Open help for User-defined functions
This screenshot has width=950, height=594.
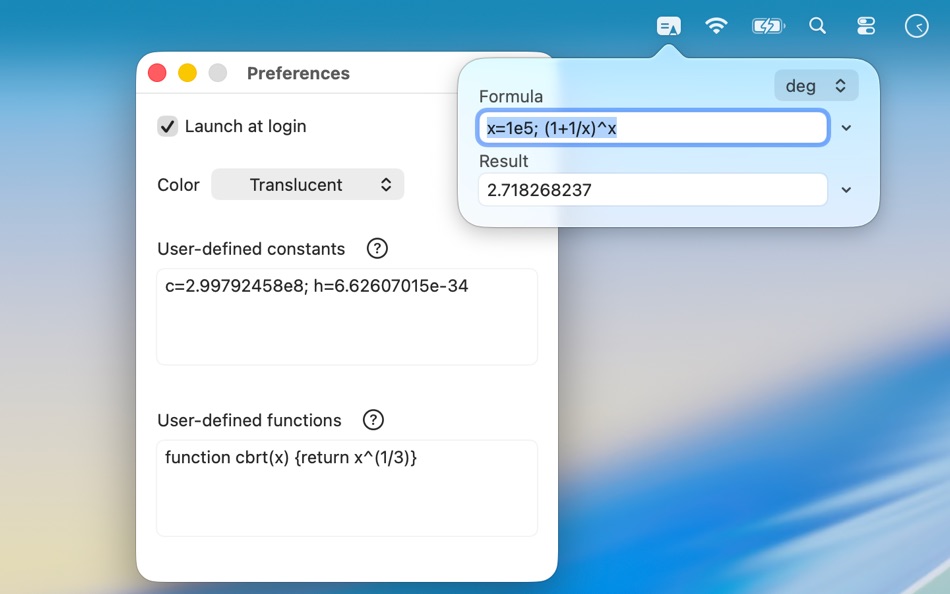click(x=373, y=420)
